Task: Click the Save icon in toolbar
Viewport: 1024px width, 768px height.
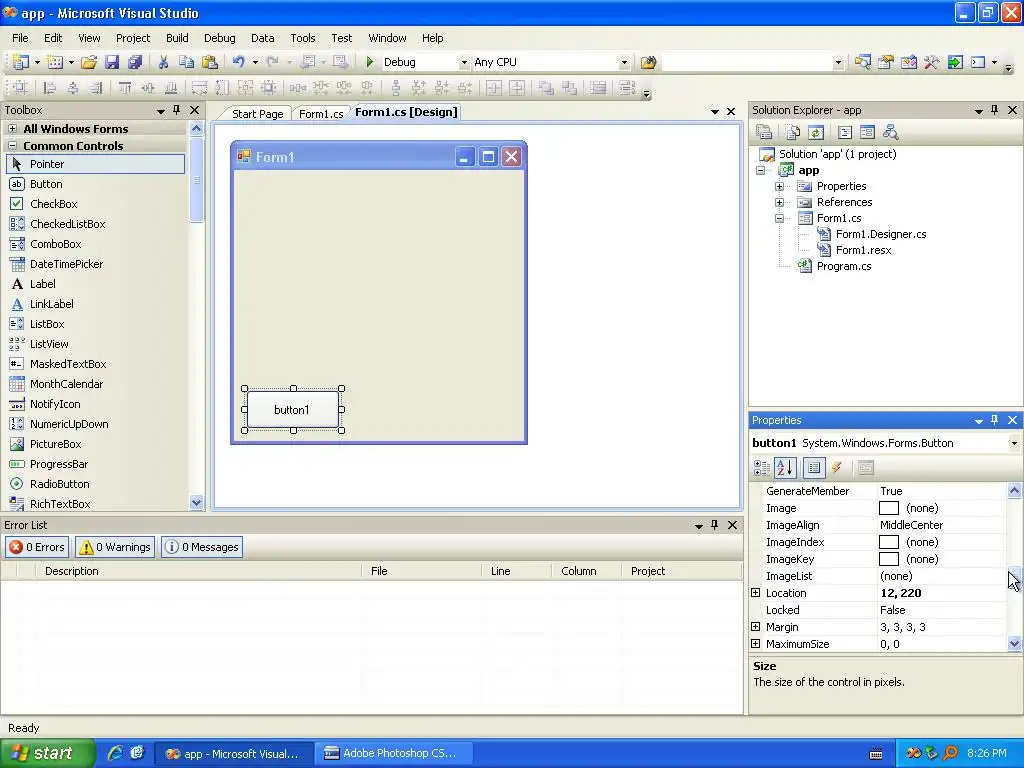Action: 112,62
